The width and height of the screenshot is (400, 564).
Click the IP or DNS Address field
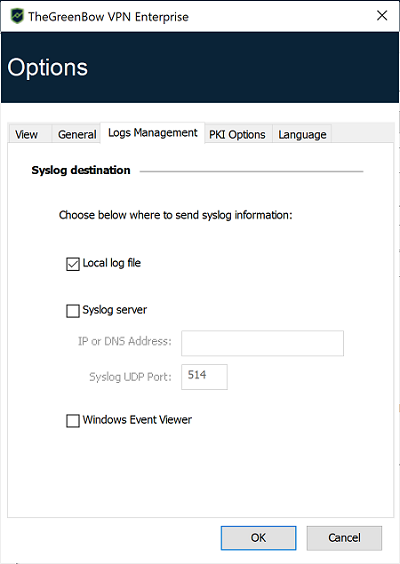(262, 343)
